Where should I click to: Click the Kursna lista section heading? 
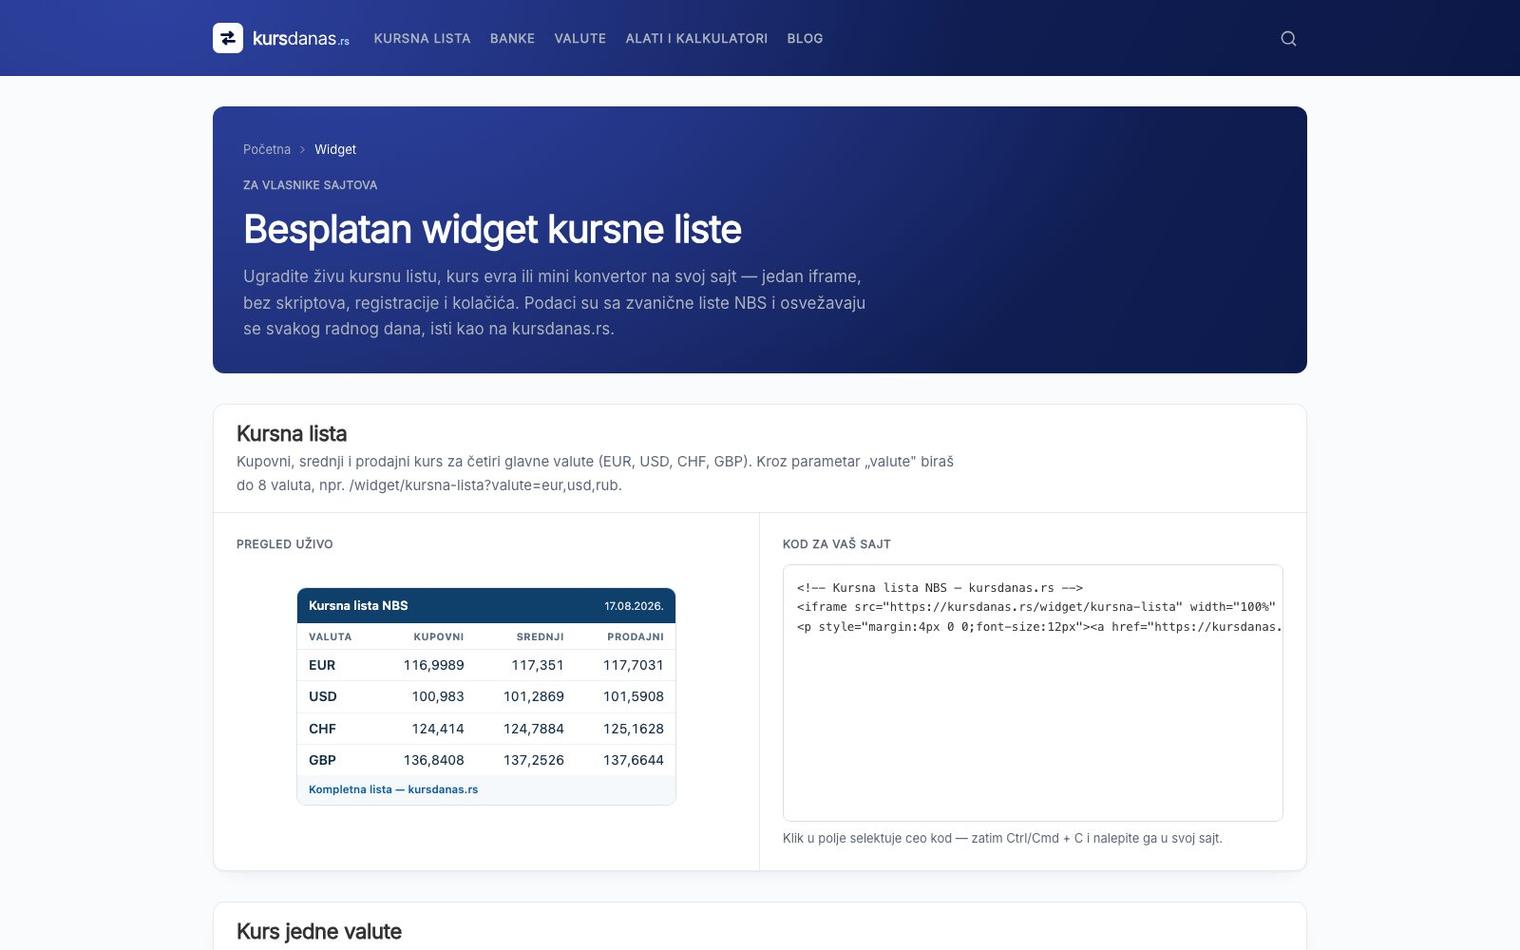[x=292, y=434]
